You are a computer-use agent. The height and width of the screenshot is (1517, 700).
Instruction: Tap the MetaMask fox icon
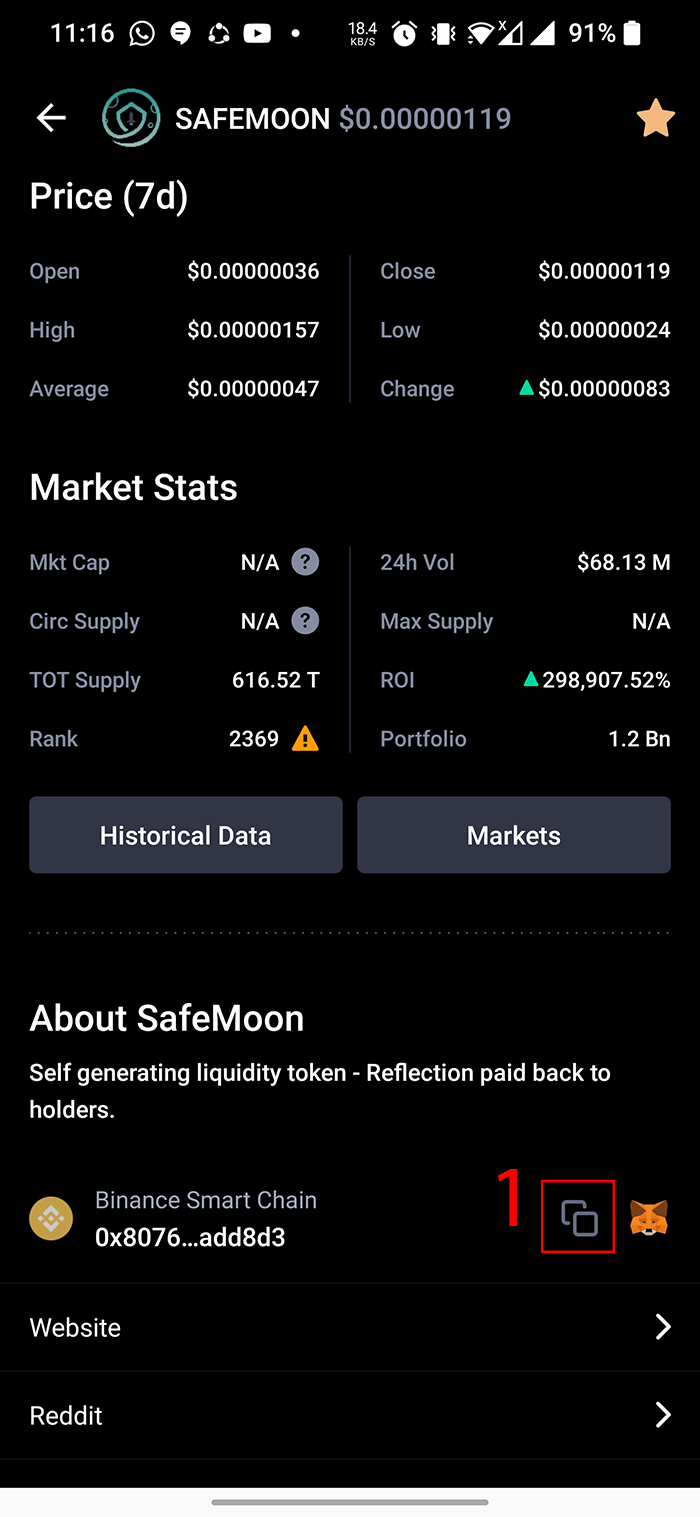pyautogui.click(x=649, y=1218)
